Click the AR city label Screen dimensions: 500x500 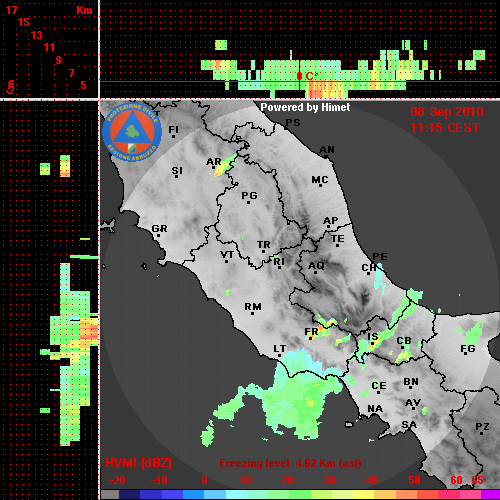tap(214, 162)
